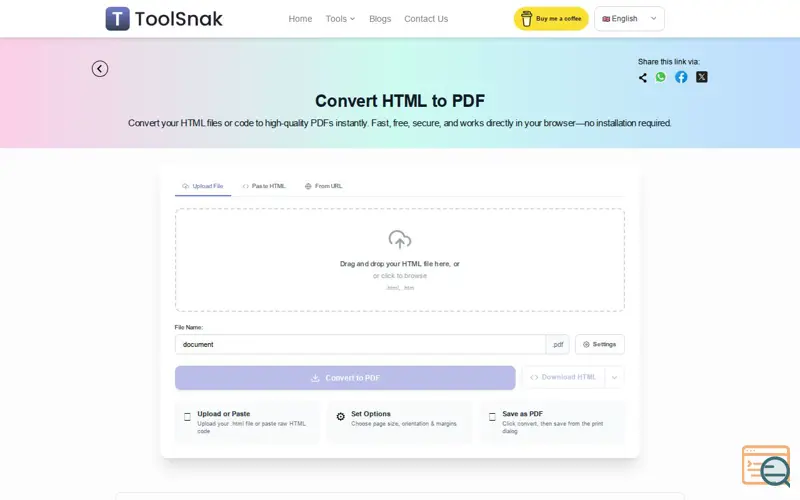The image size is (800, 500).
Task: Click the cloud upload icon in drop zone
Action: pos(399,239)
